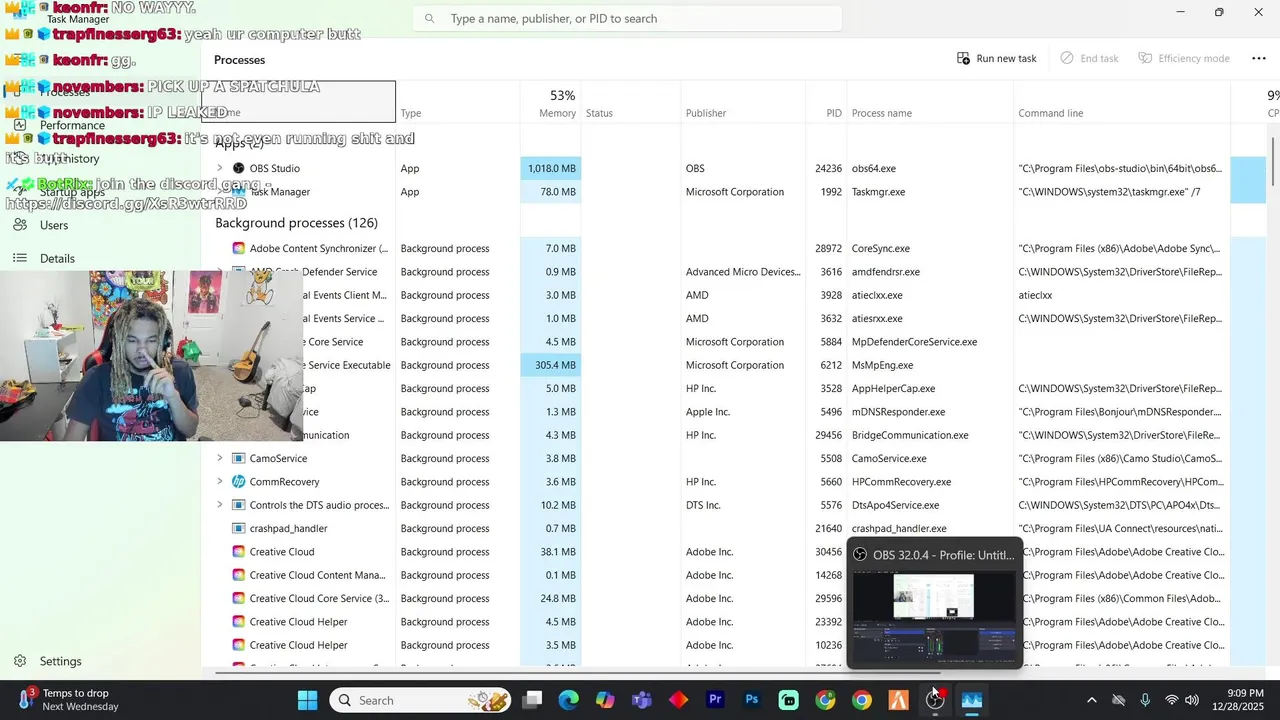This screenshot has height=720, width=1280.
Task: Expand the Controls the DTS audio group
Action: [220, 505]
